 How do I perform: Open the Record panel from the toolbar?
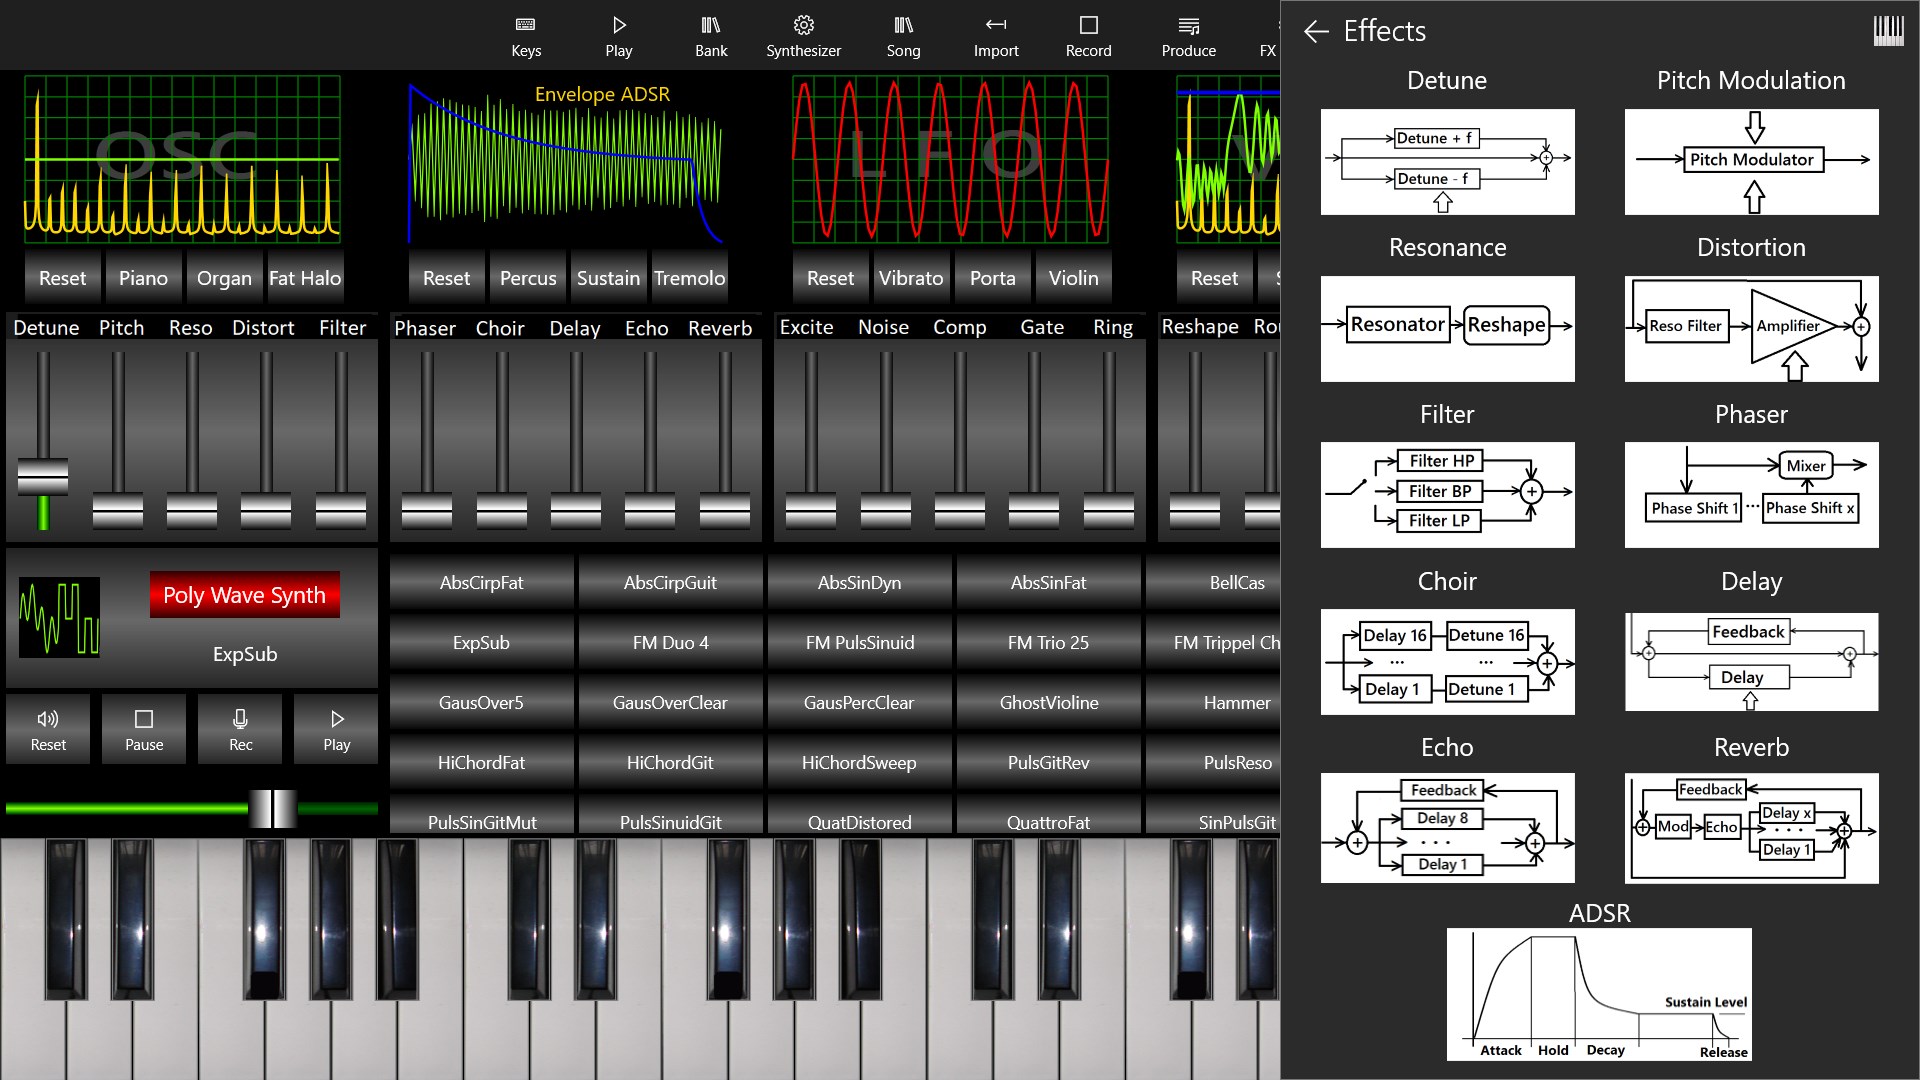(1088, 35)
